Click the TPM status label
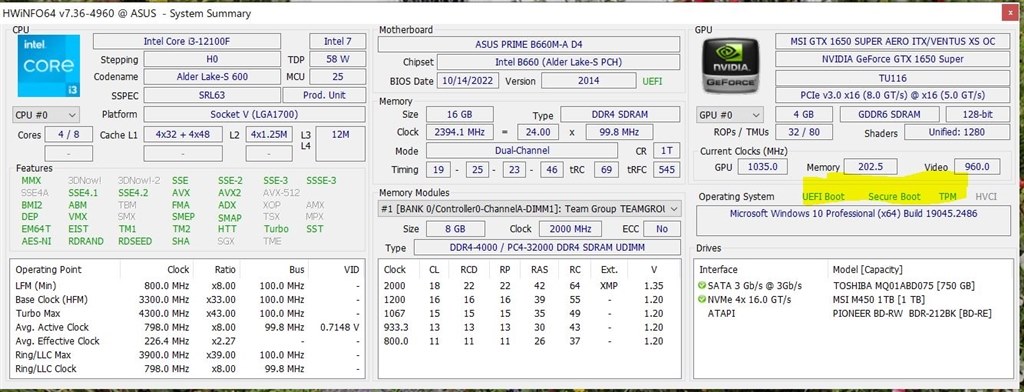 (x=948, y=197)
